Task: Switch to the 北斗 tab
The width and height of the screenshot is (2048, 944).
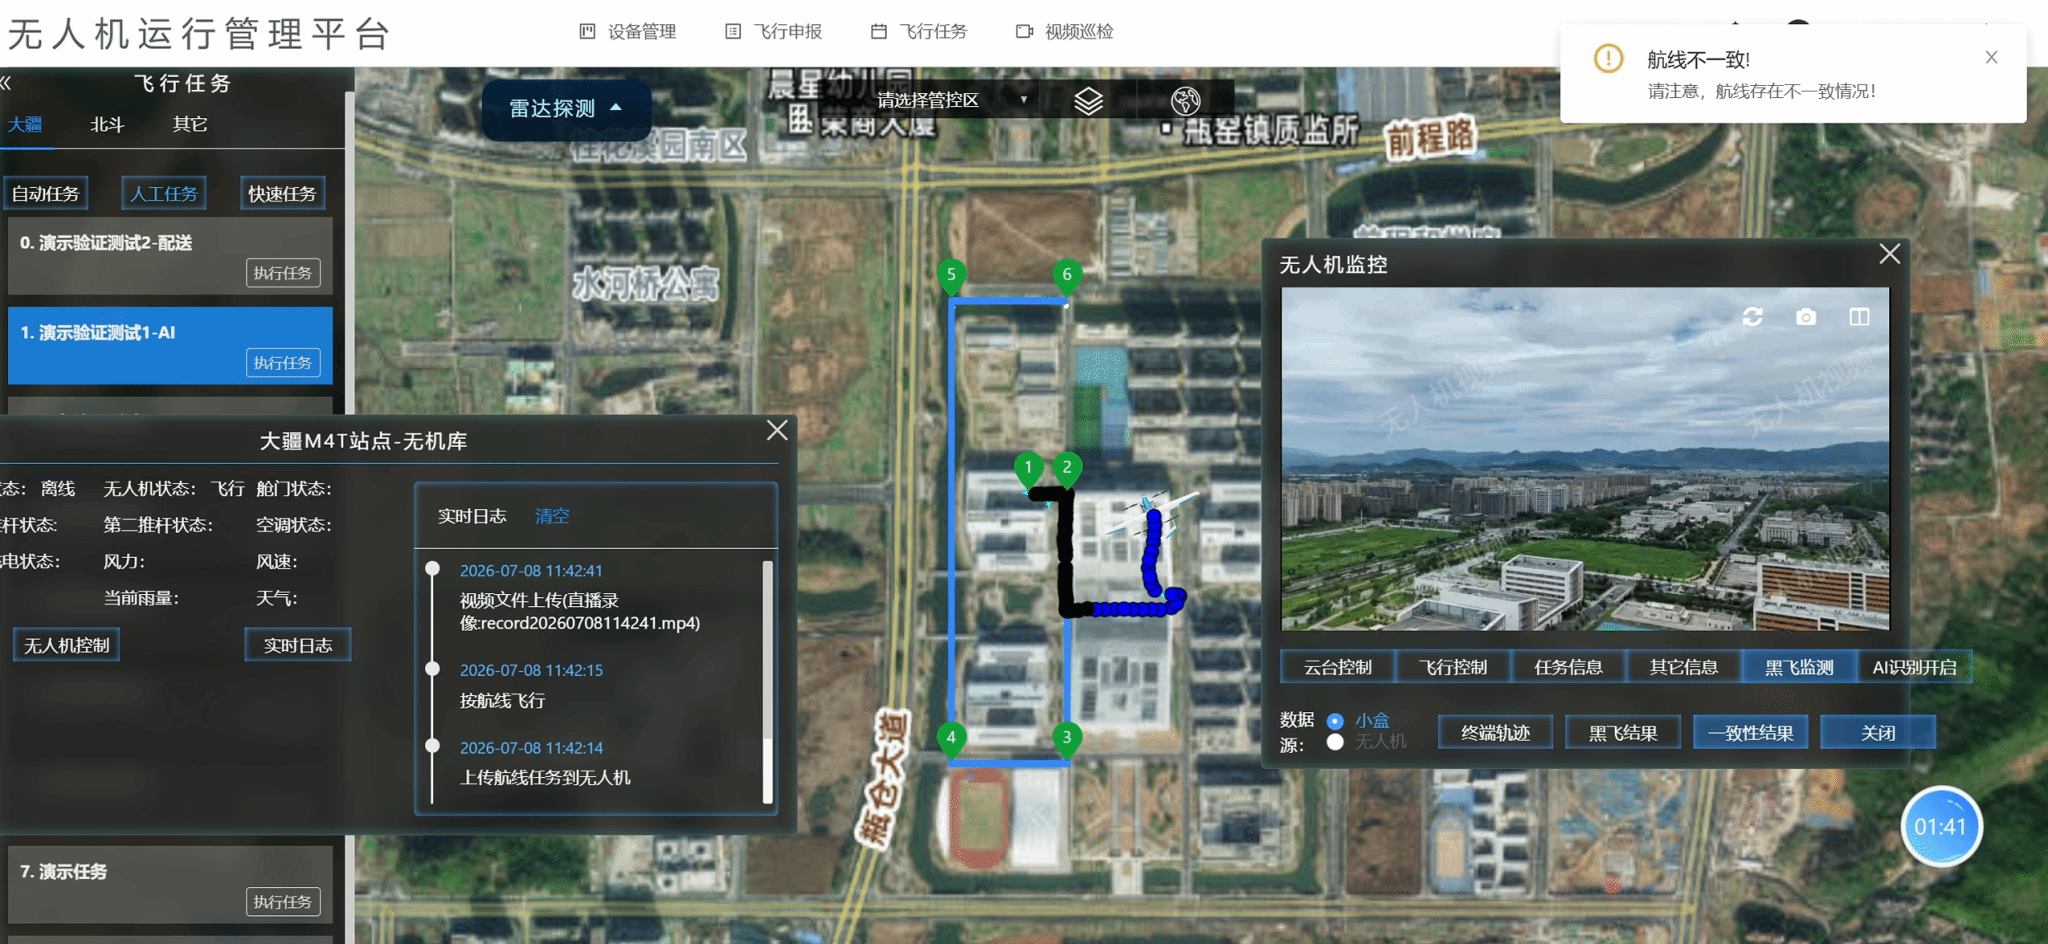Action: pos(107,124)
